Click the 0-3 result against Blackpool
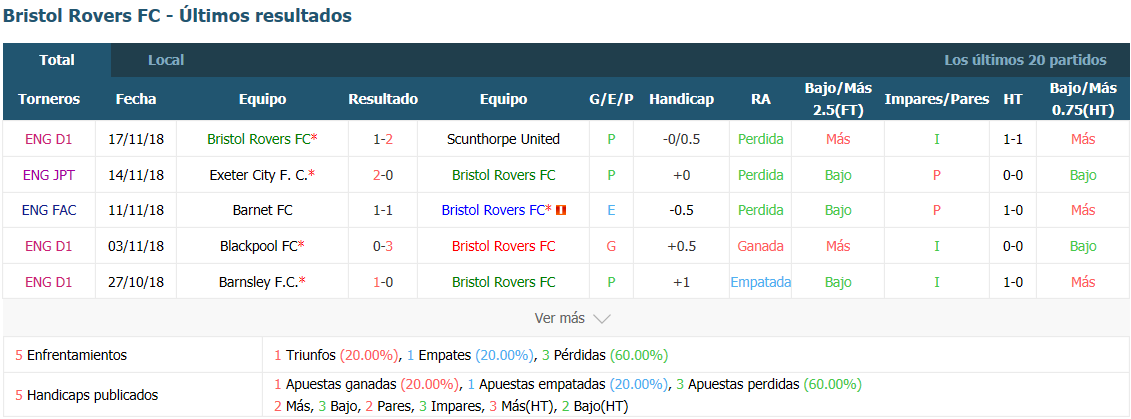 [x=383, y=246]
